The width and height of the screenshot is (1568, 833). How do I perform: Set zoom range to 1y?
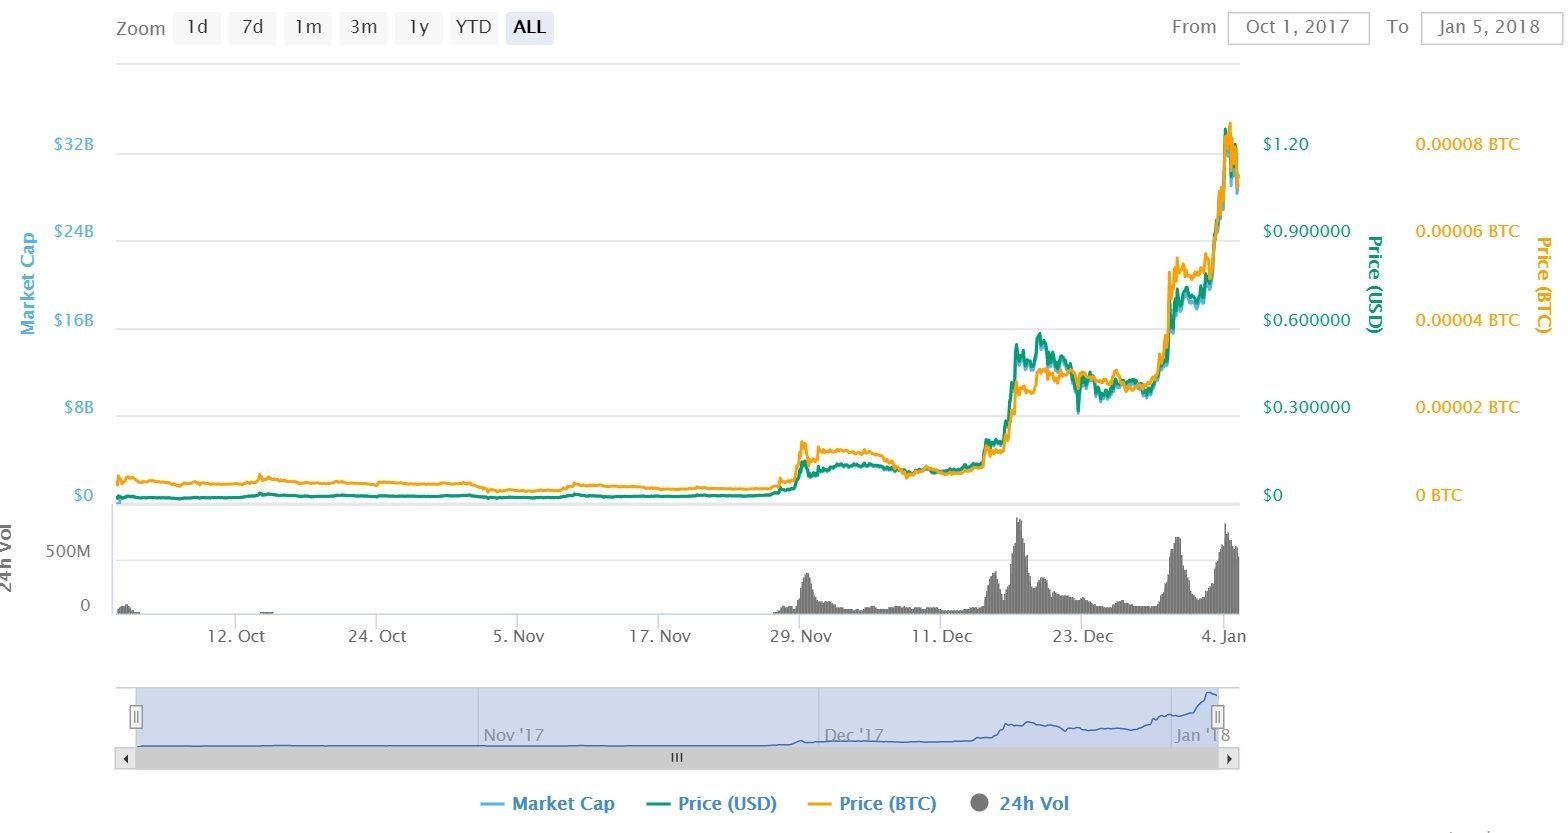tap(418, 27)
